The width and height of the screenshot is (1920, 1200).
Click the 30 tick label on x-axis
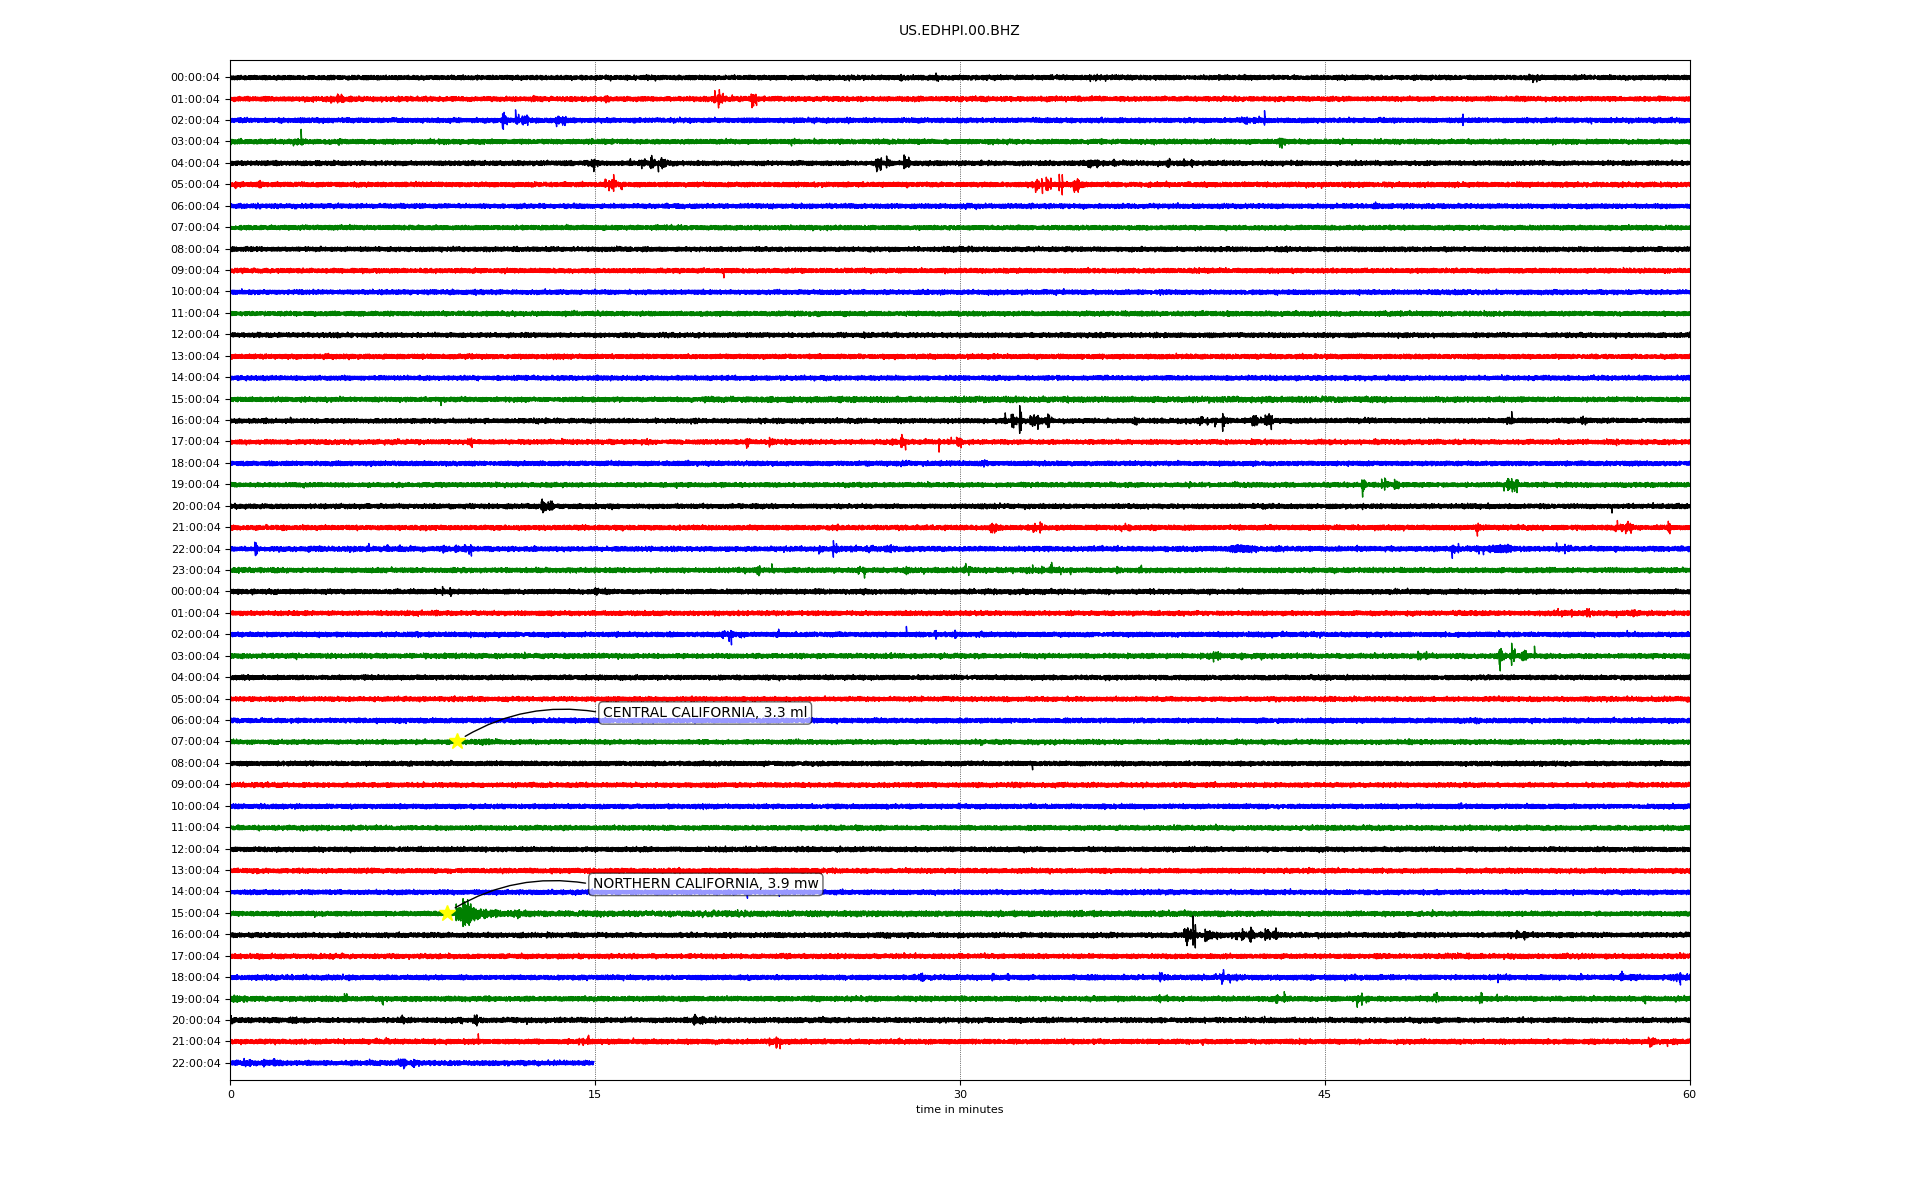pyautogui.click(x=959, y=1094)
